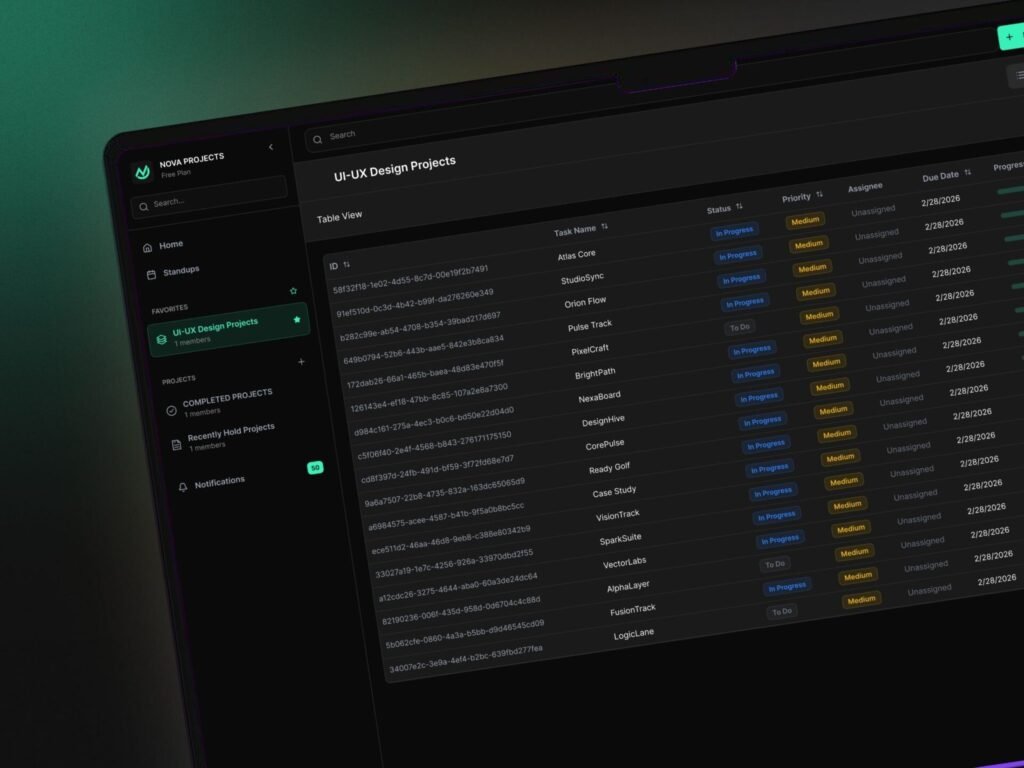Open Standups in the sidebar
1024x768 pixels.
pyautogui.click(x=181, y=270)
